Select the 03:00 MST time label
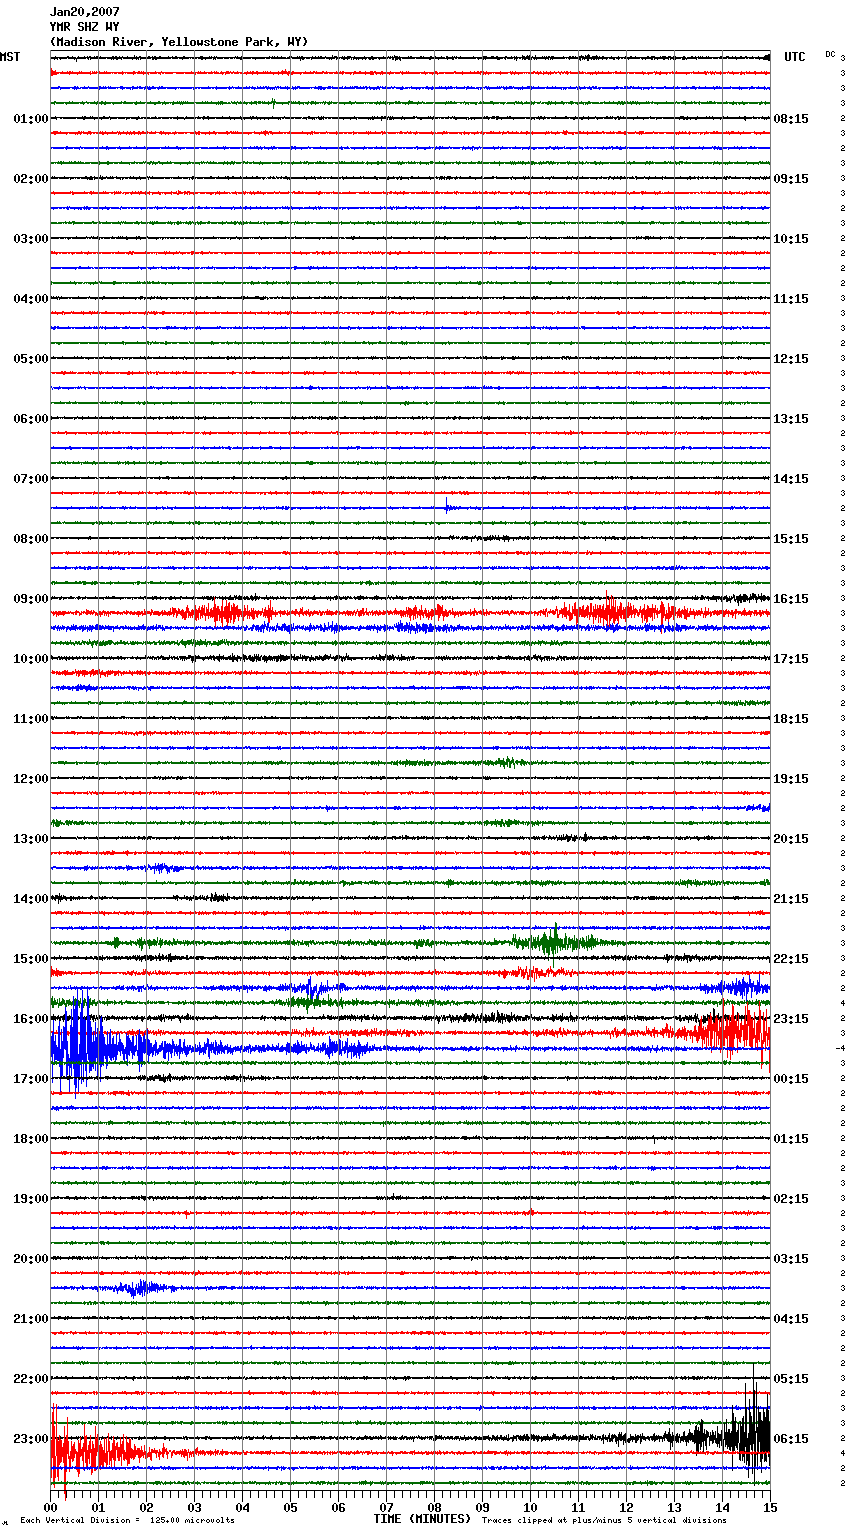This screenshot has width=850, height=1534. click(31, 239)
